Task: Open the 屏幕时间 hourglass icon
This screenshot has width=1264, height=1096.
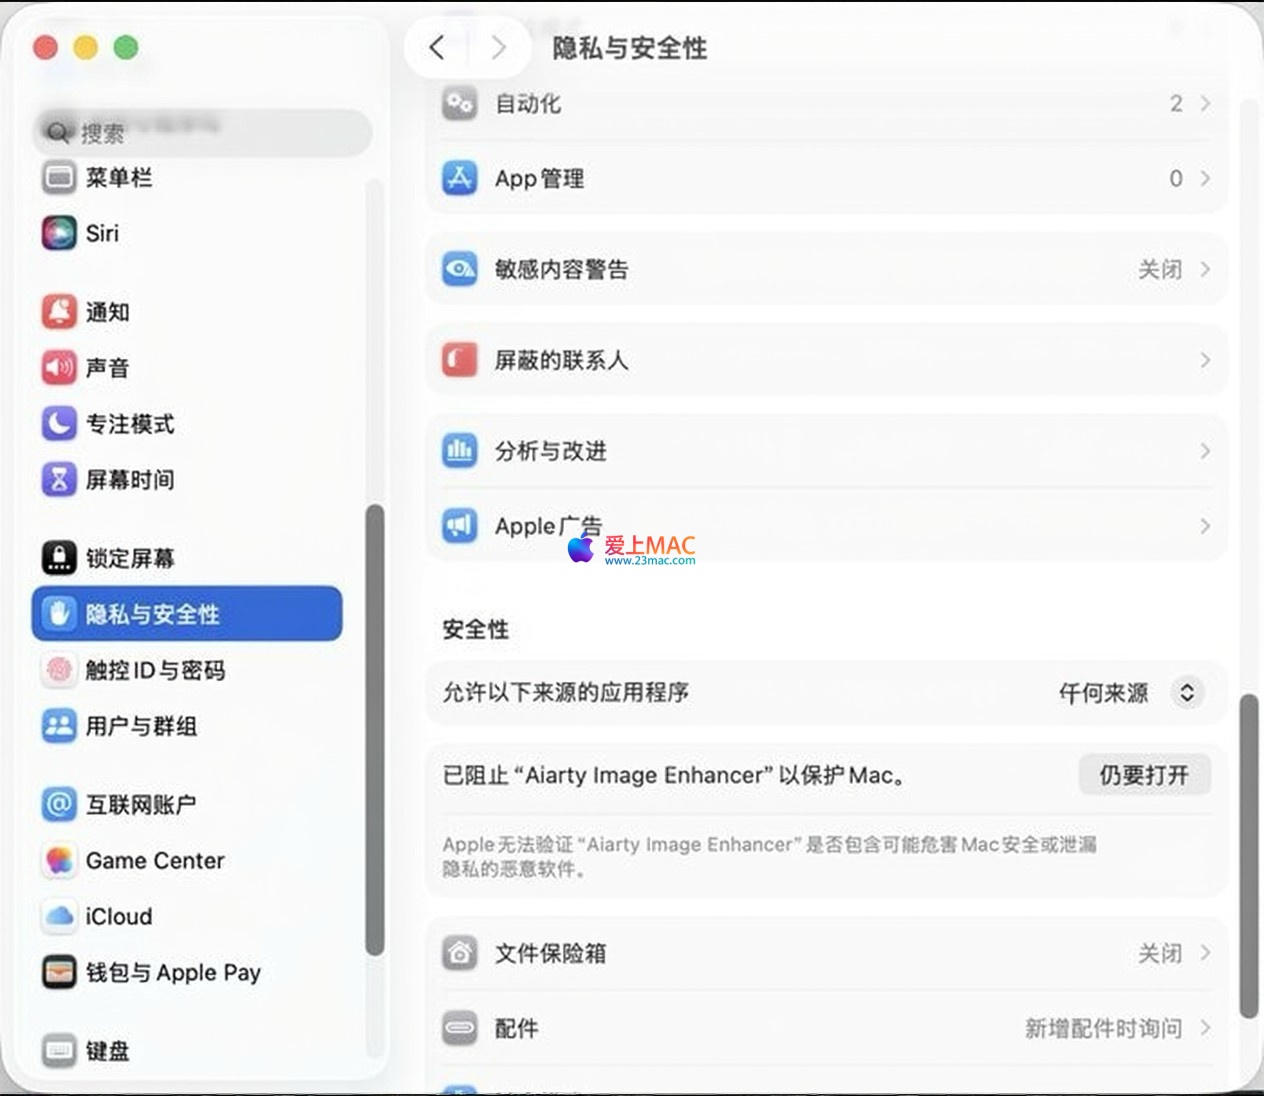Action: (59, 480)
